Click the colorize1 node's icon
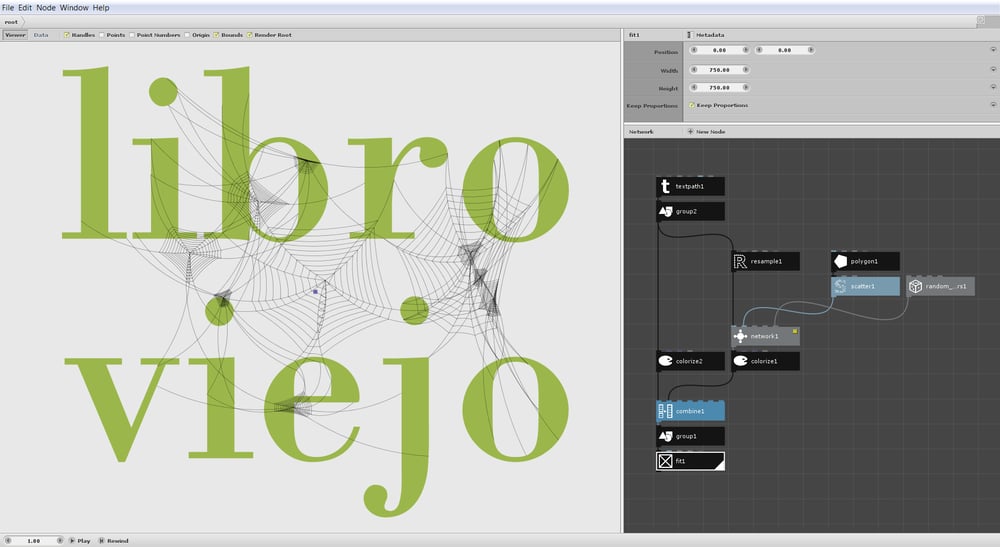Screen dimensions: 1000x547 740,361
